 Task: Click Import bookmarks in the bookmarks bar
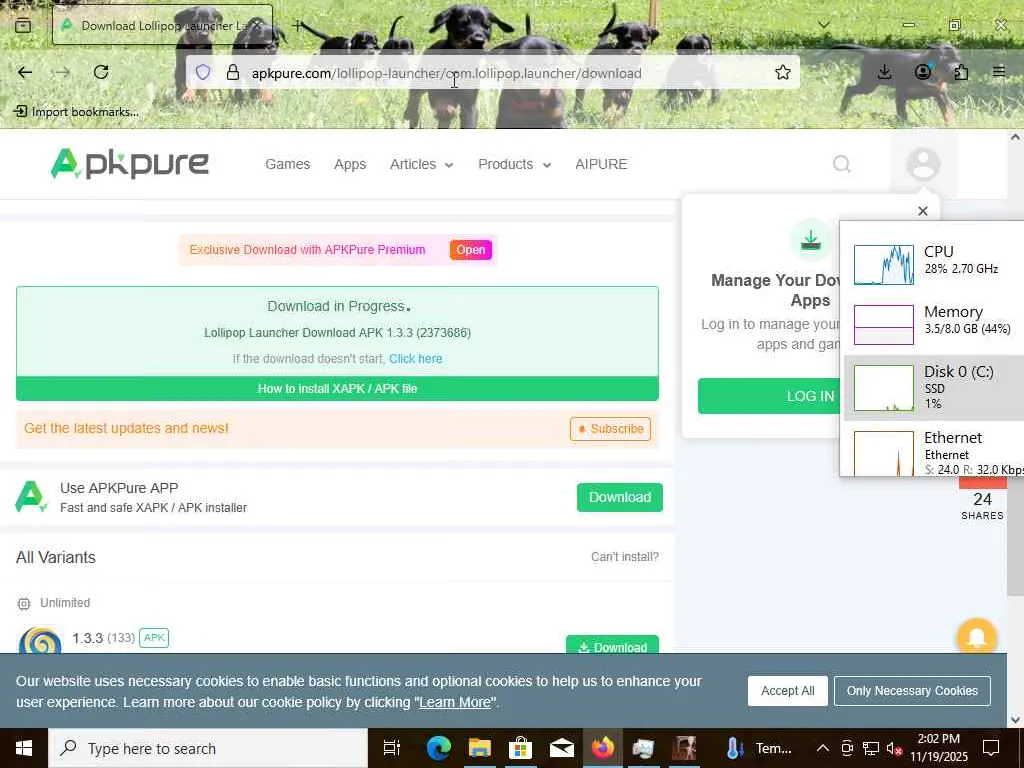click(77, 112)
